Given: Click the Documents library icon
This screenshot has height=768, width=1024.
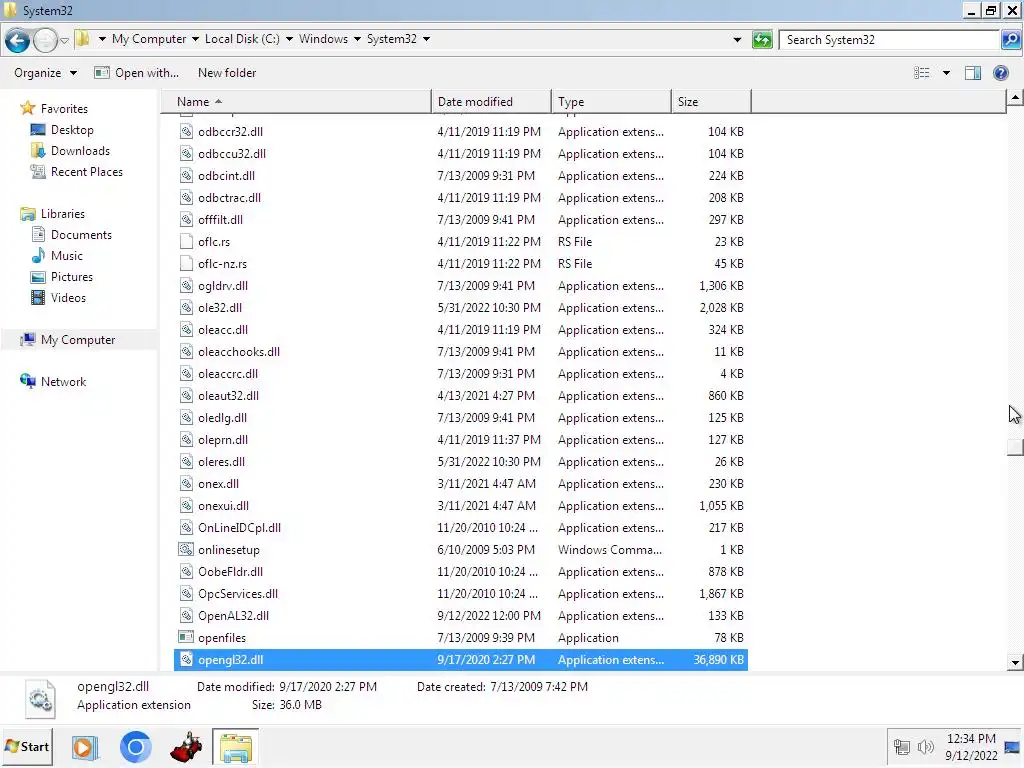Looking at the screenshot, I should [38, 235].
